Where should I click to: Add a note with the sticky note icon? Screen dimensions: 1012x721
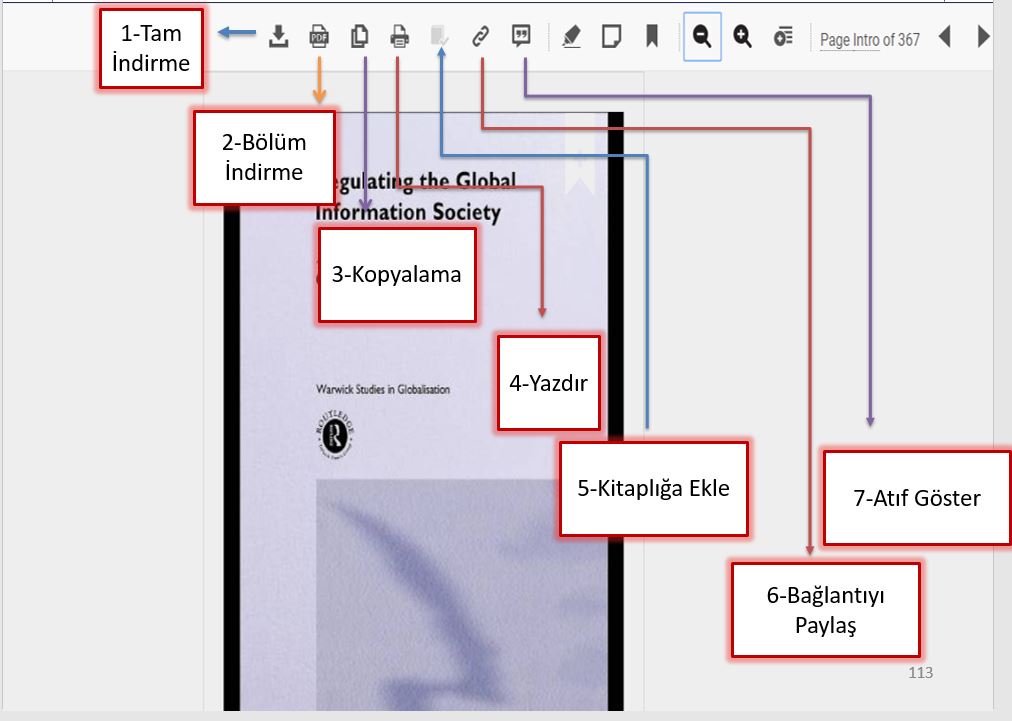click(611, 36)
